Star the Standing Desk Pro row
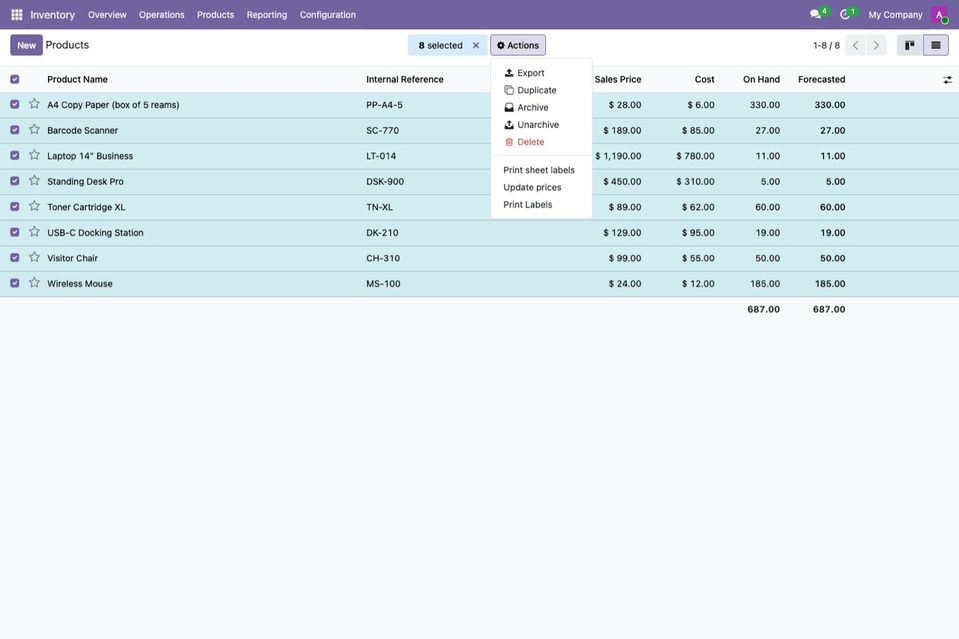Image resolution: width=959 pixels, height=639 pixels. [x=34, y=181]
